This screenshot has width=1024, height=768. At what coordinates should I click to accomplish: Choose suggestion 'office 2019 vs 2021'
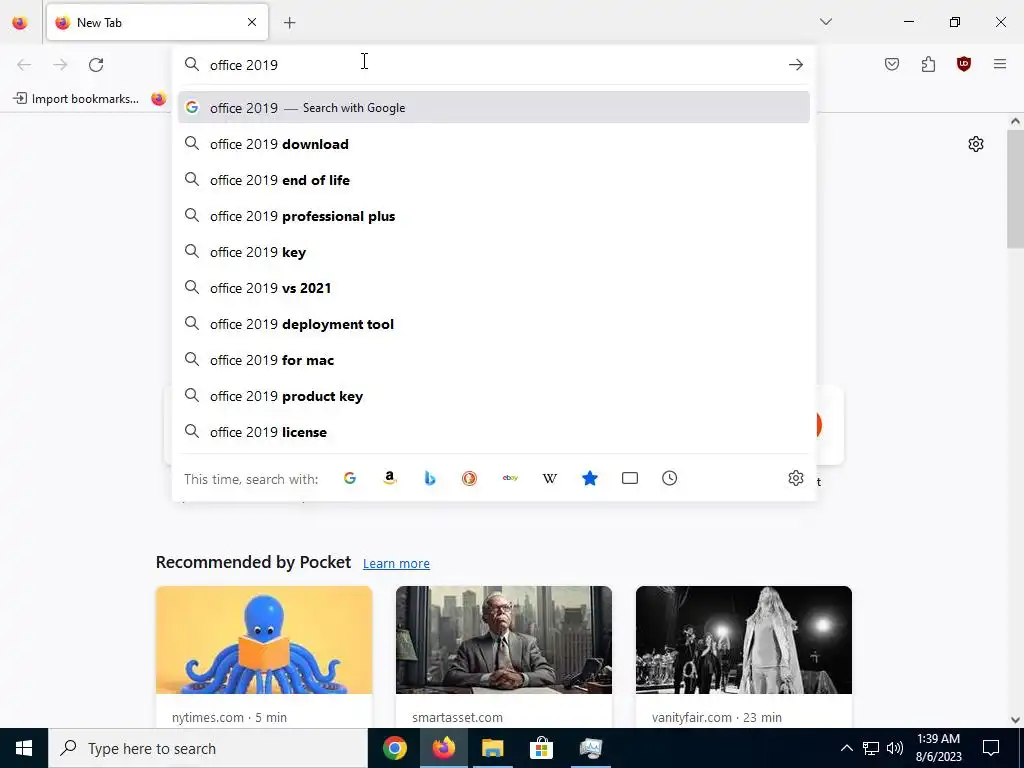[494, 288]
